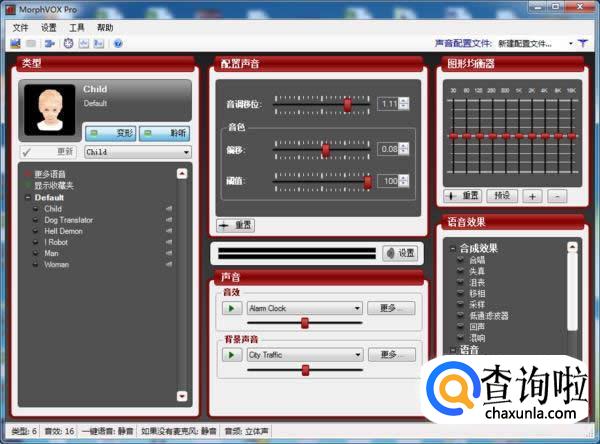Open the 工具 menu
The height and width of the screenshot is (444, 600).
point(77,28)
